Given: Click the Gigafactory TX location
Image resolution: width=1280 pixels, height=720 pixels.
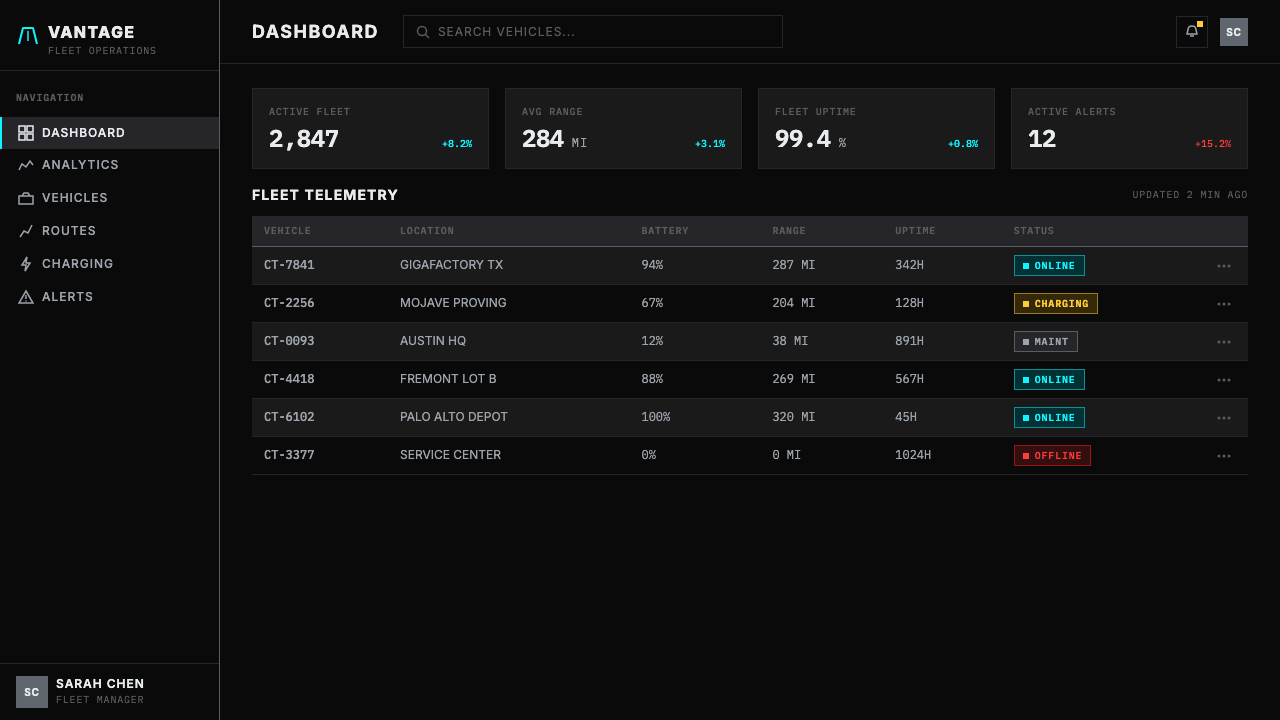Looking at the screenshot, I should [x=452, y=265].
